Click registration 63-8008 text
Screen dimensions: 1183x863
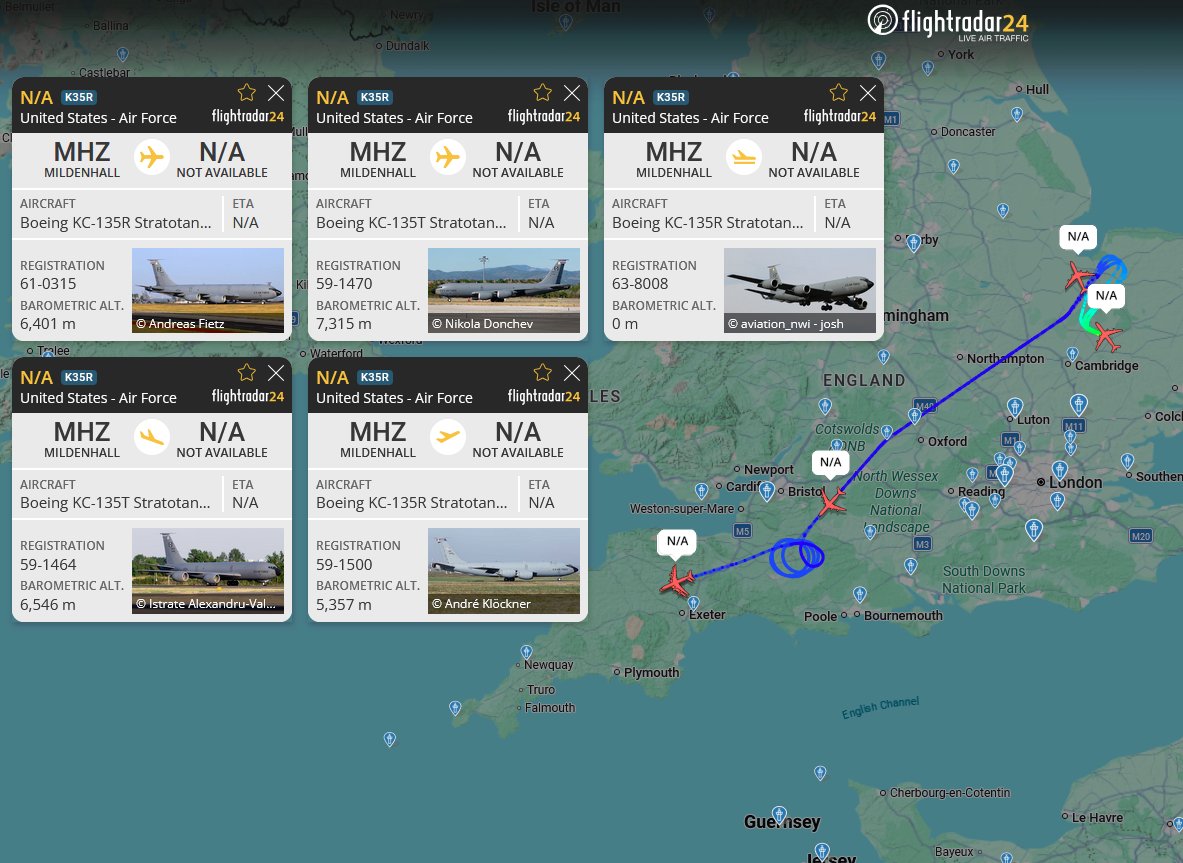click(640, 284)
